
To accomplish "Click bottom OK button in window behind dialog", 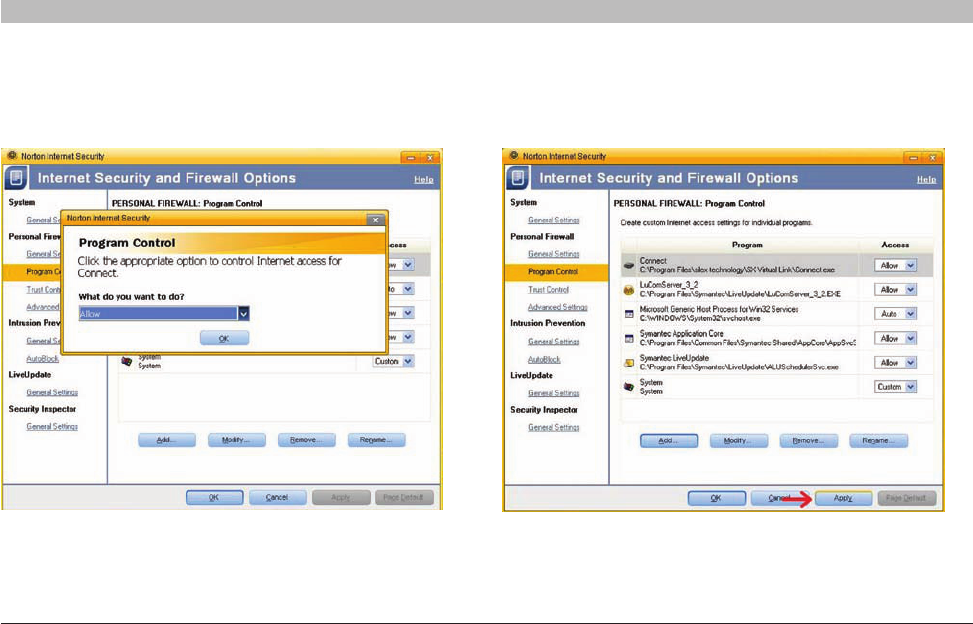I will 215,497.
